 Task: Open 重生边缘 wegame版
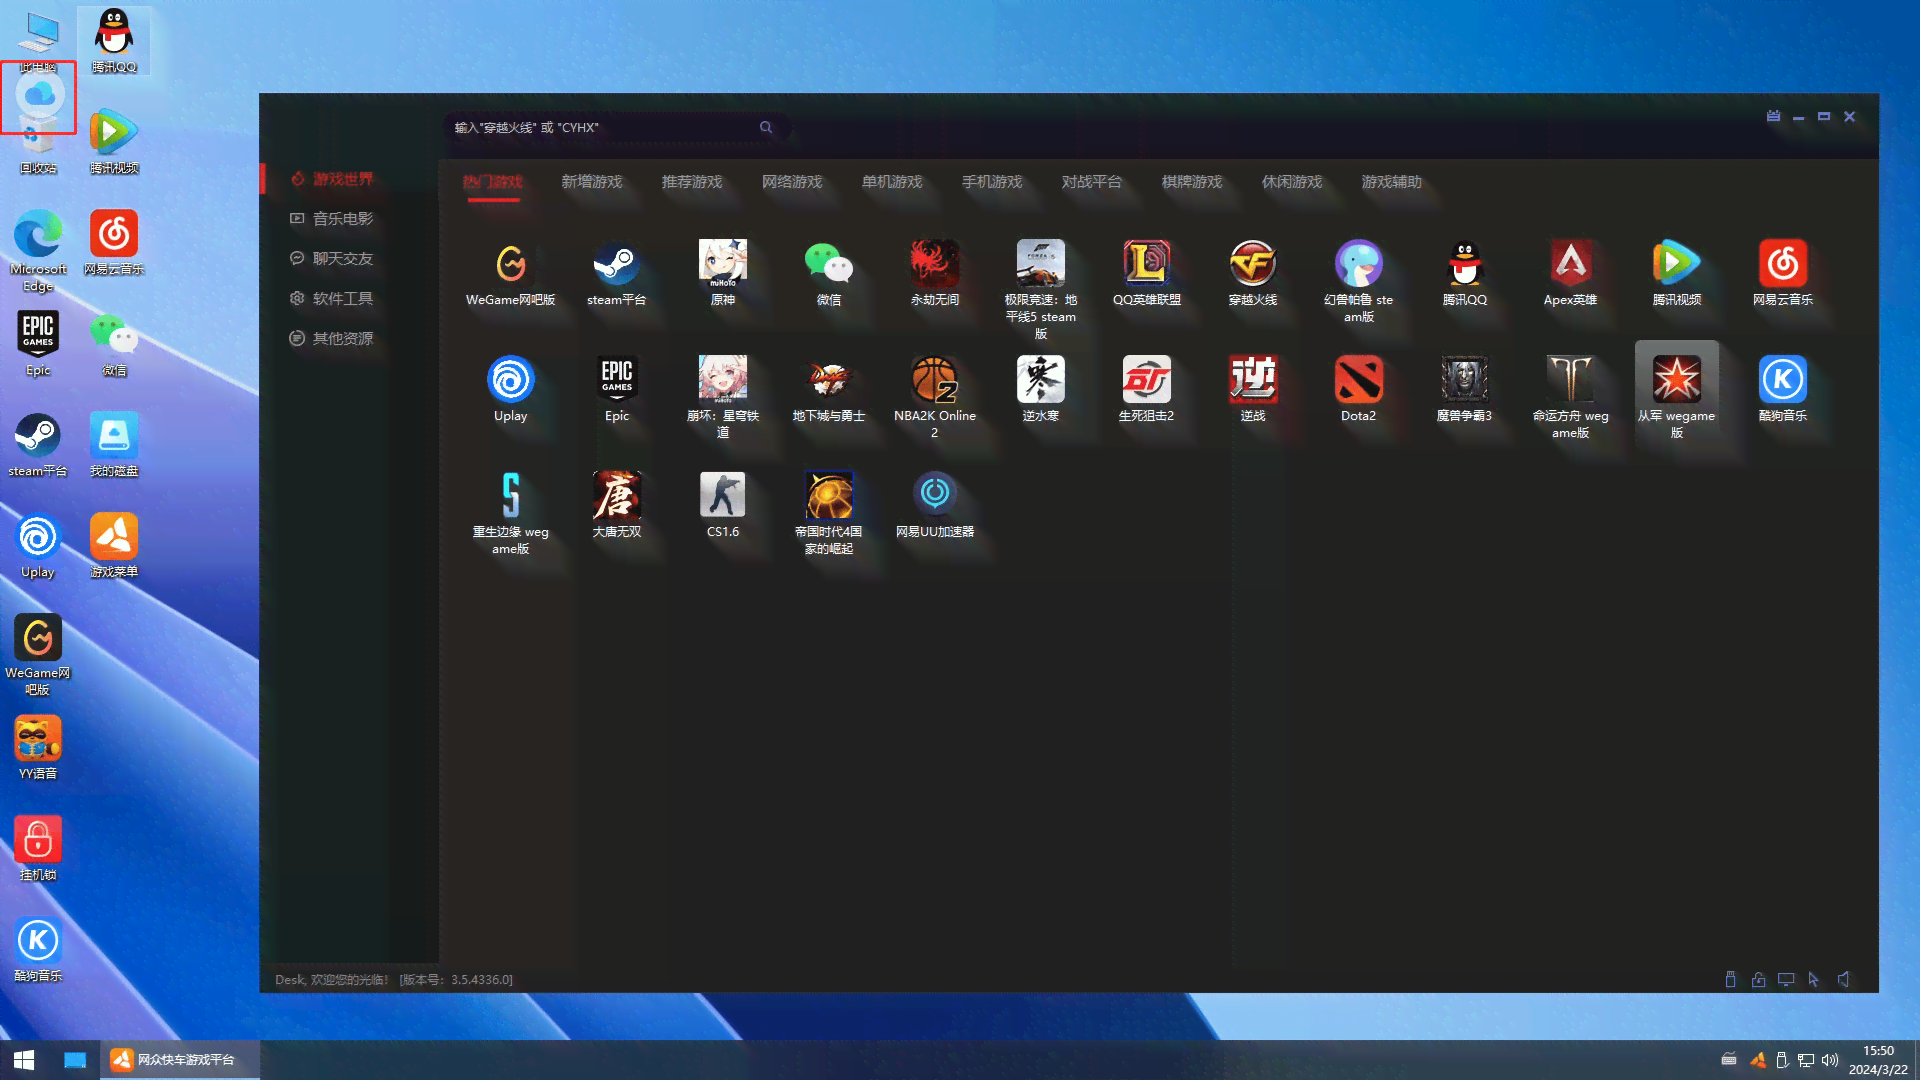[511, 513]
